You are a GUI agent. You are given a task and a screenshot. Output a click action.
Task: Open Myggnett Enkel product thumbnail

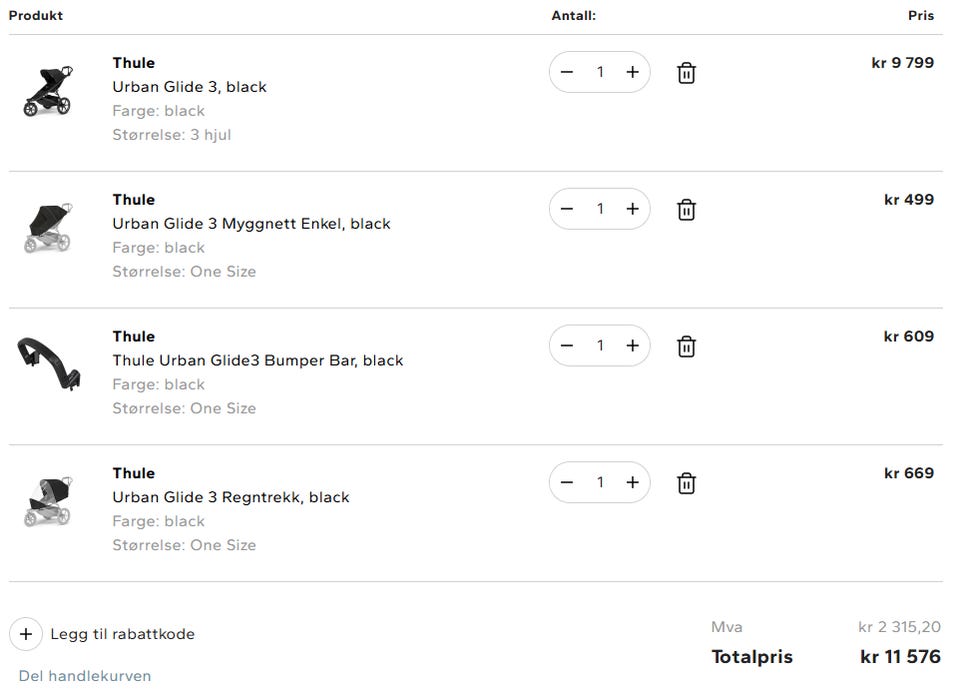coord(48,228)
